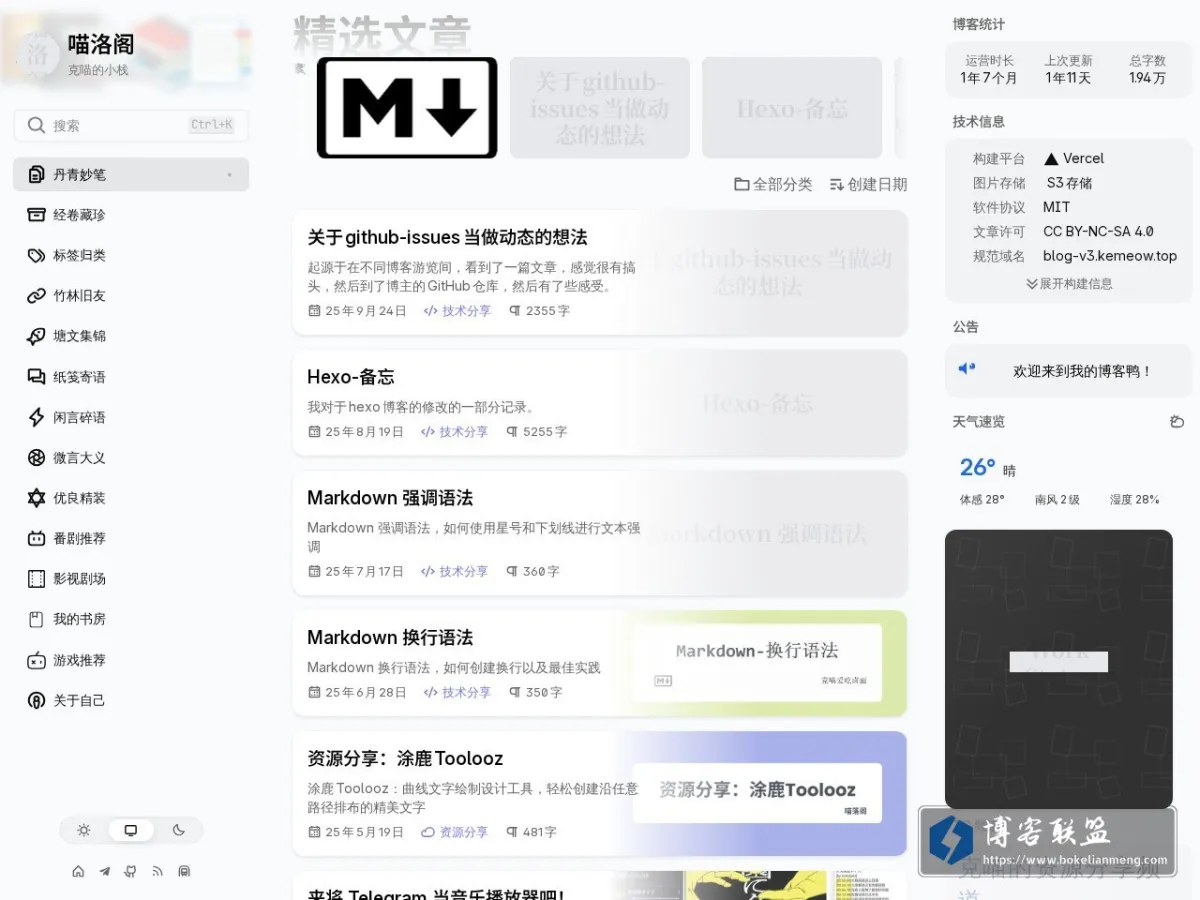The height and width of the screenshot is (900, 1200).
Task: Click word count 5255字 on Hexo-备忘
Action: tap(537, 432)
